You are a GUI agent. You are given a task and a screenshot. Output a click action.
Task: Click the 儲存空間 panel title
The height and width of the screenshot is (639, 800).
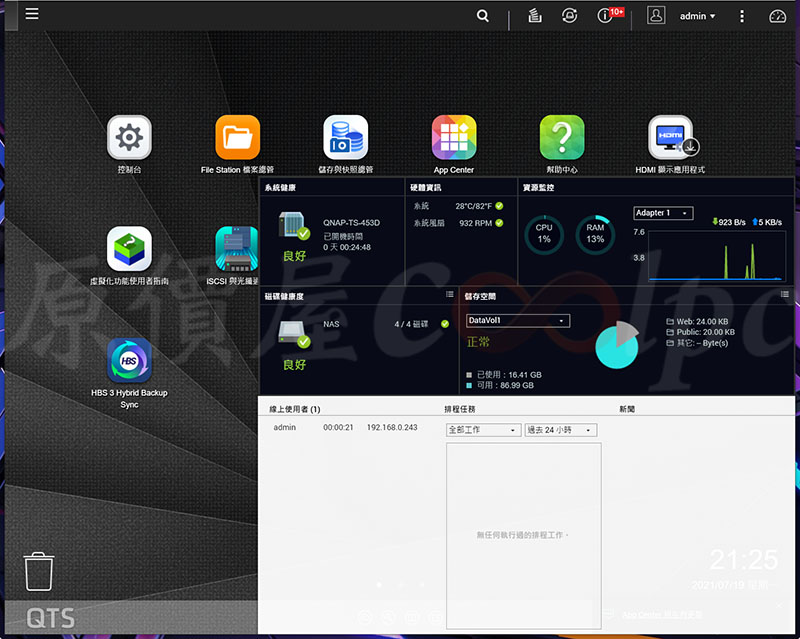coord(480,296)
